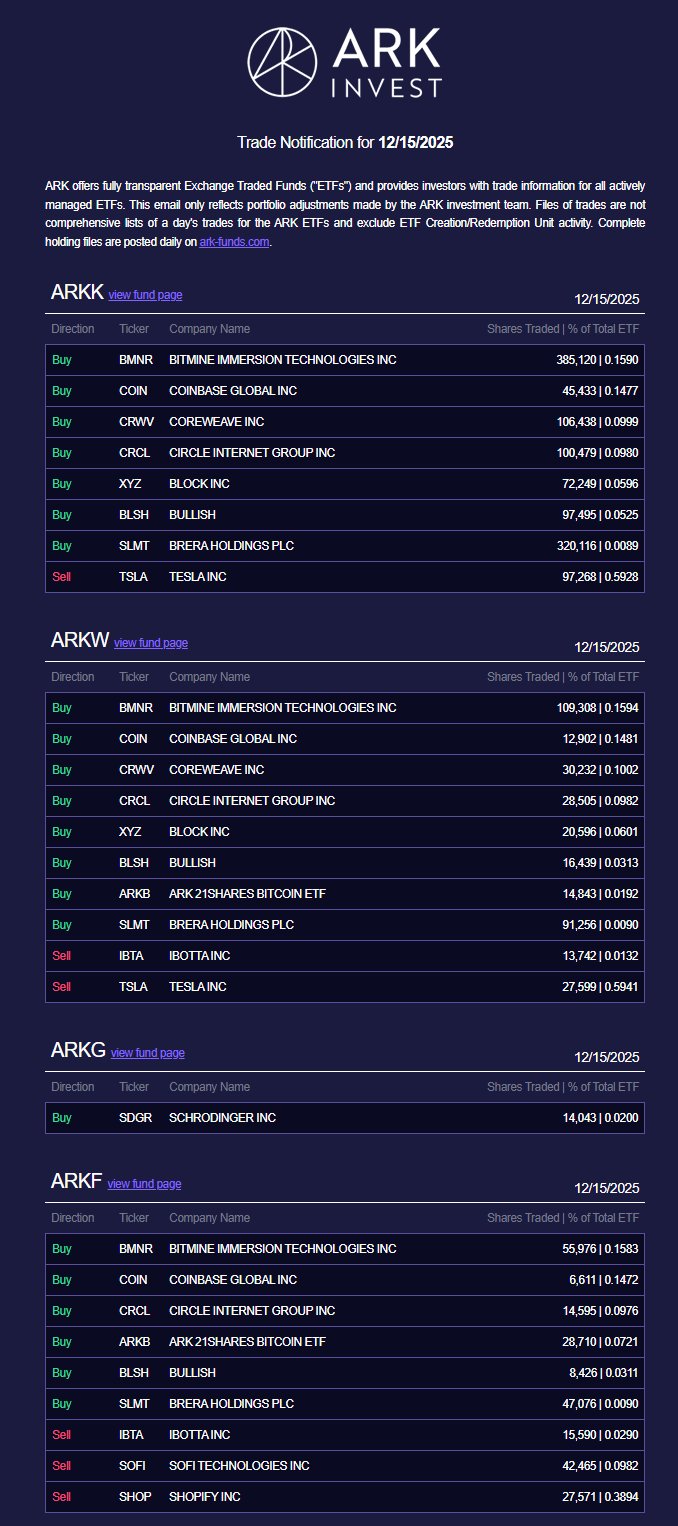The width and height of the screenshot is (678, 1526).
Task: Select the SCHRODINGER INC row in ARKG
Action: click(345, 1118)
